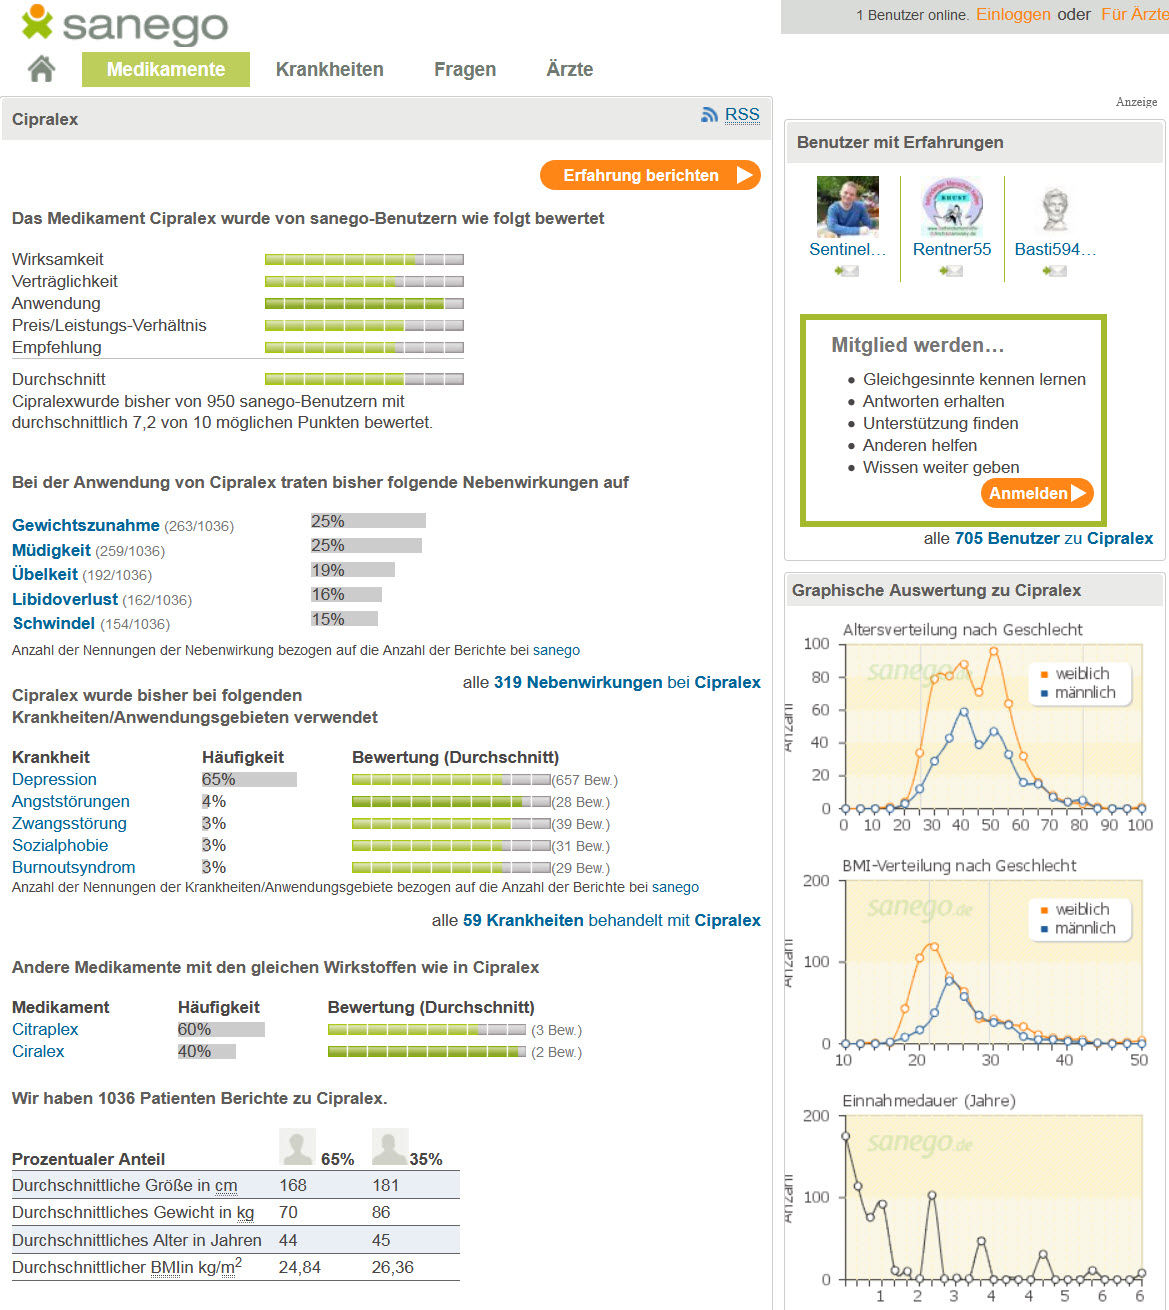Open the RSS text link
This screenshot has height=1310, width=1169.
click(742, 114)
